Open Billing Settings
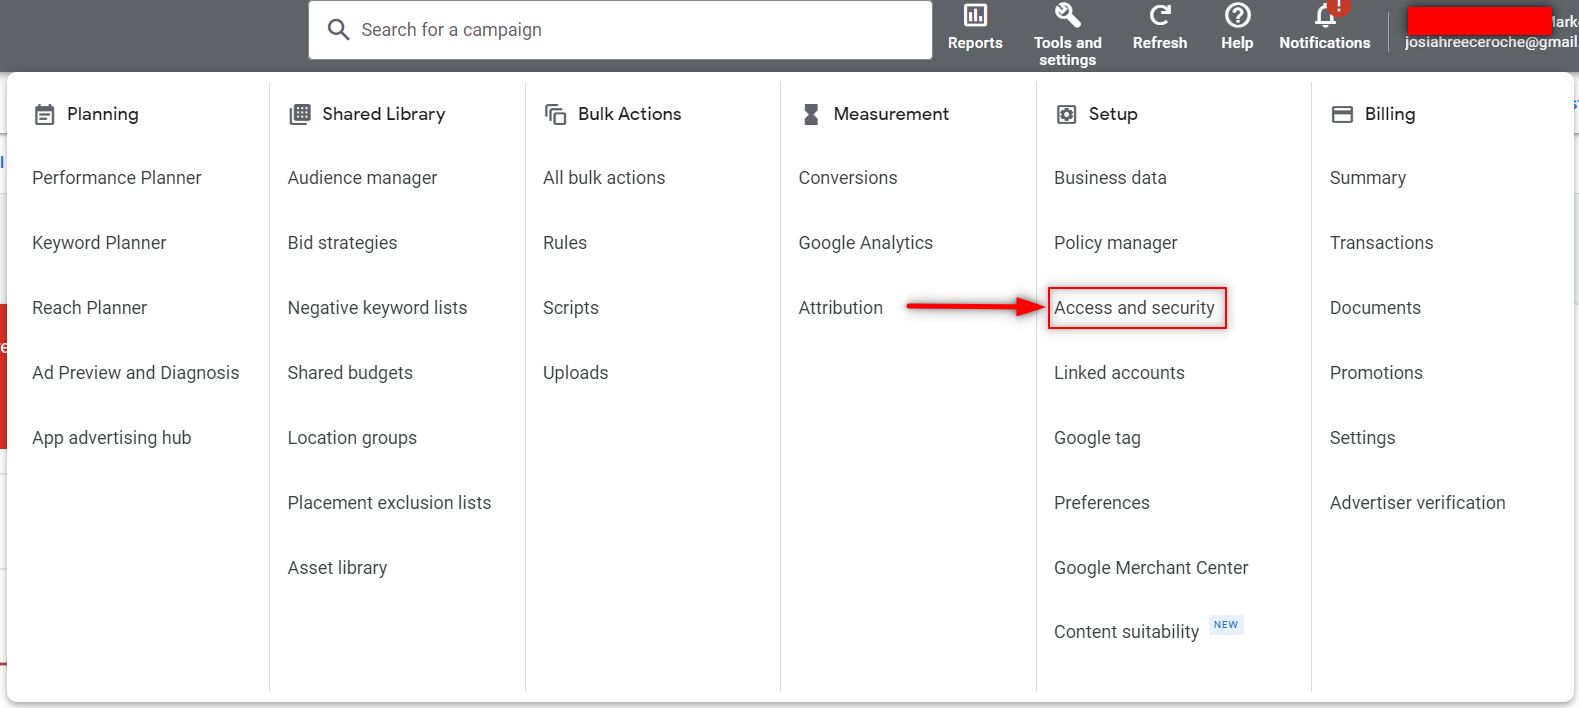This screenshot has width=1579, height=708. tap(1362, 438)
